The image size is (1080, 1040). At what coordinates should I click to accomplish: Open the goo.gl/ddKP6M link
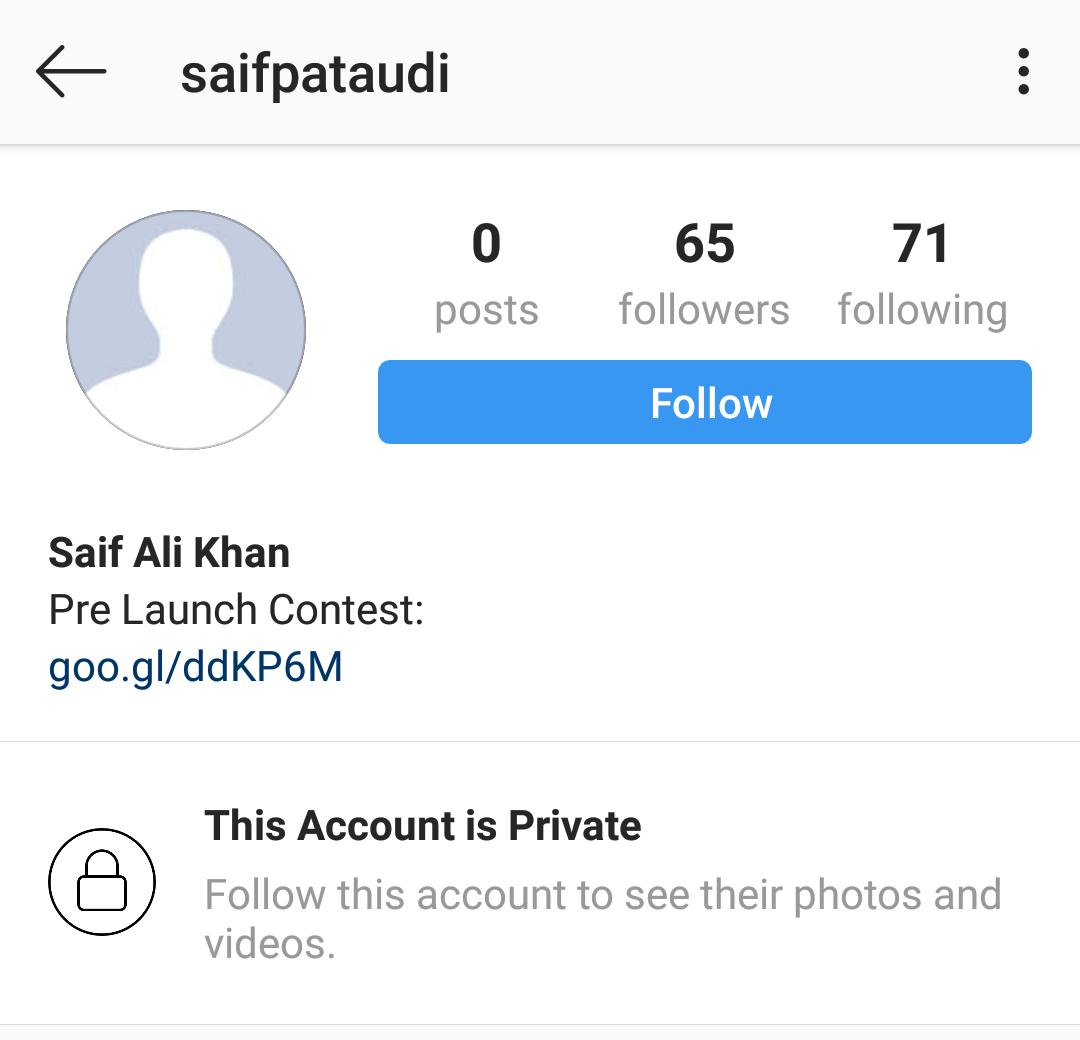coord(196,667)
